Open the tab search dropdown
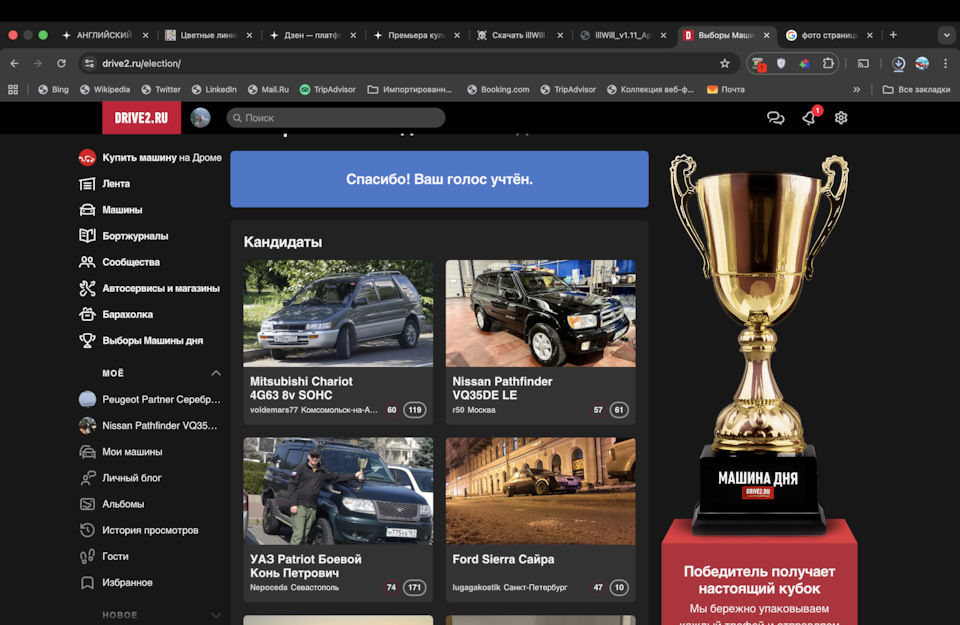Image resolution: width=960 pixels, height=625 pixels. click(x=947, y=35)
